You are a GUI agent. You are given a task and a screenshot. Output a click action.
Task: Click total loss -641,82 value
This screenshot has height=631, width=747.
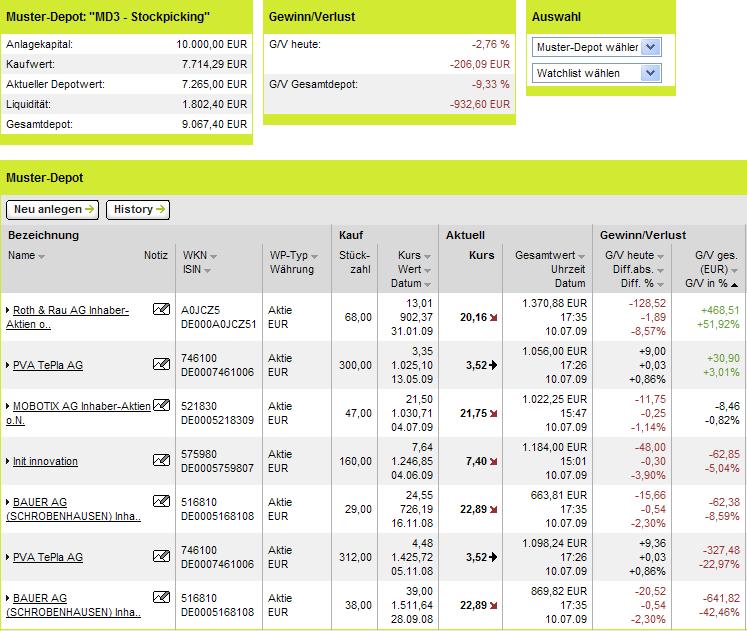tap(721, 598)
